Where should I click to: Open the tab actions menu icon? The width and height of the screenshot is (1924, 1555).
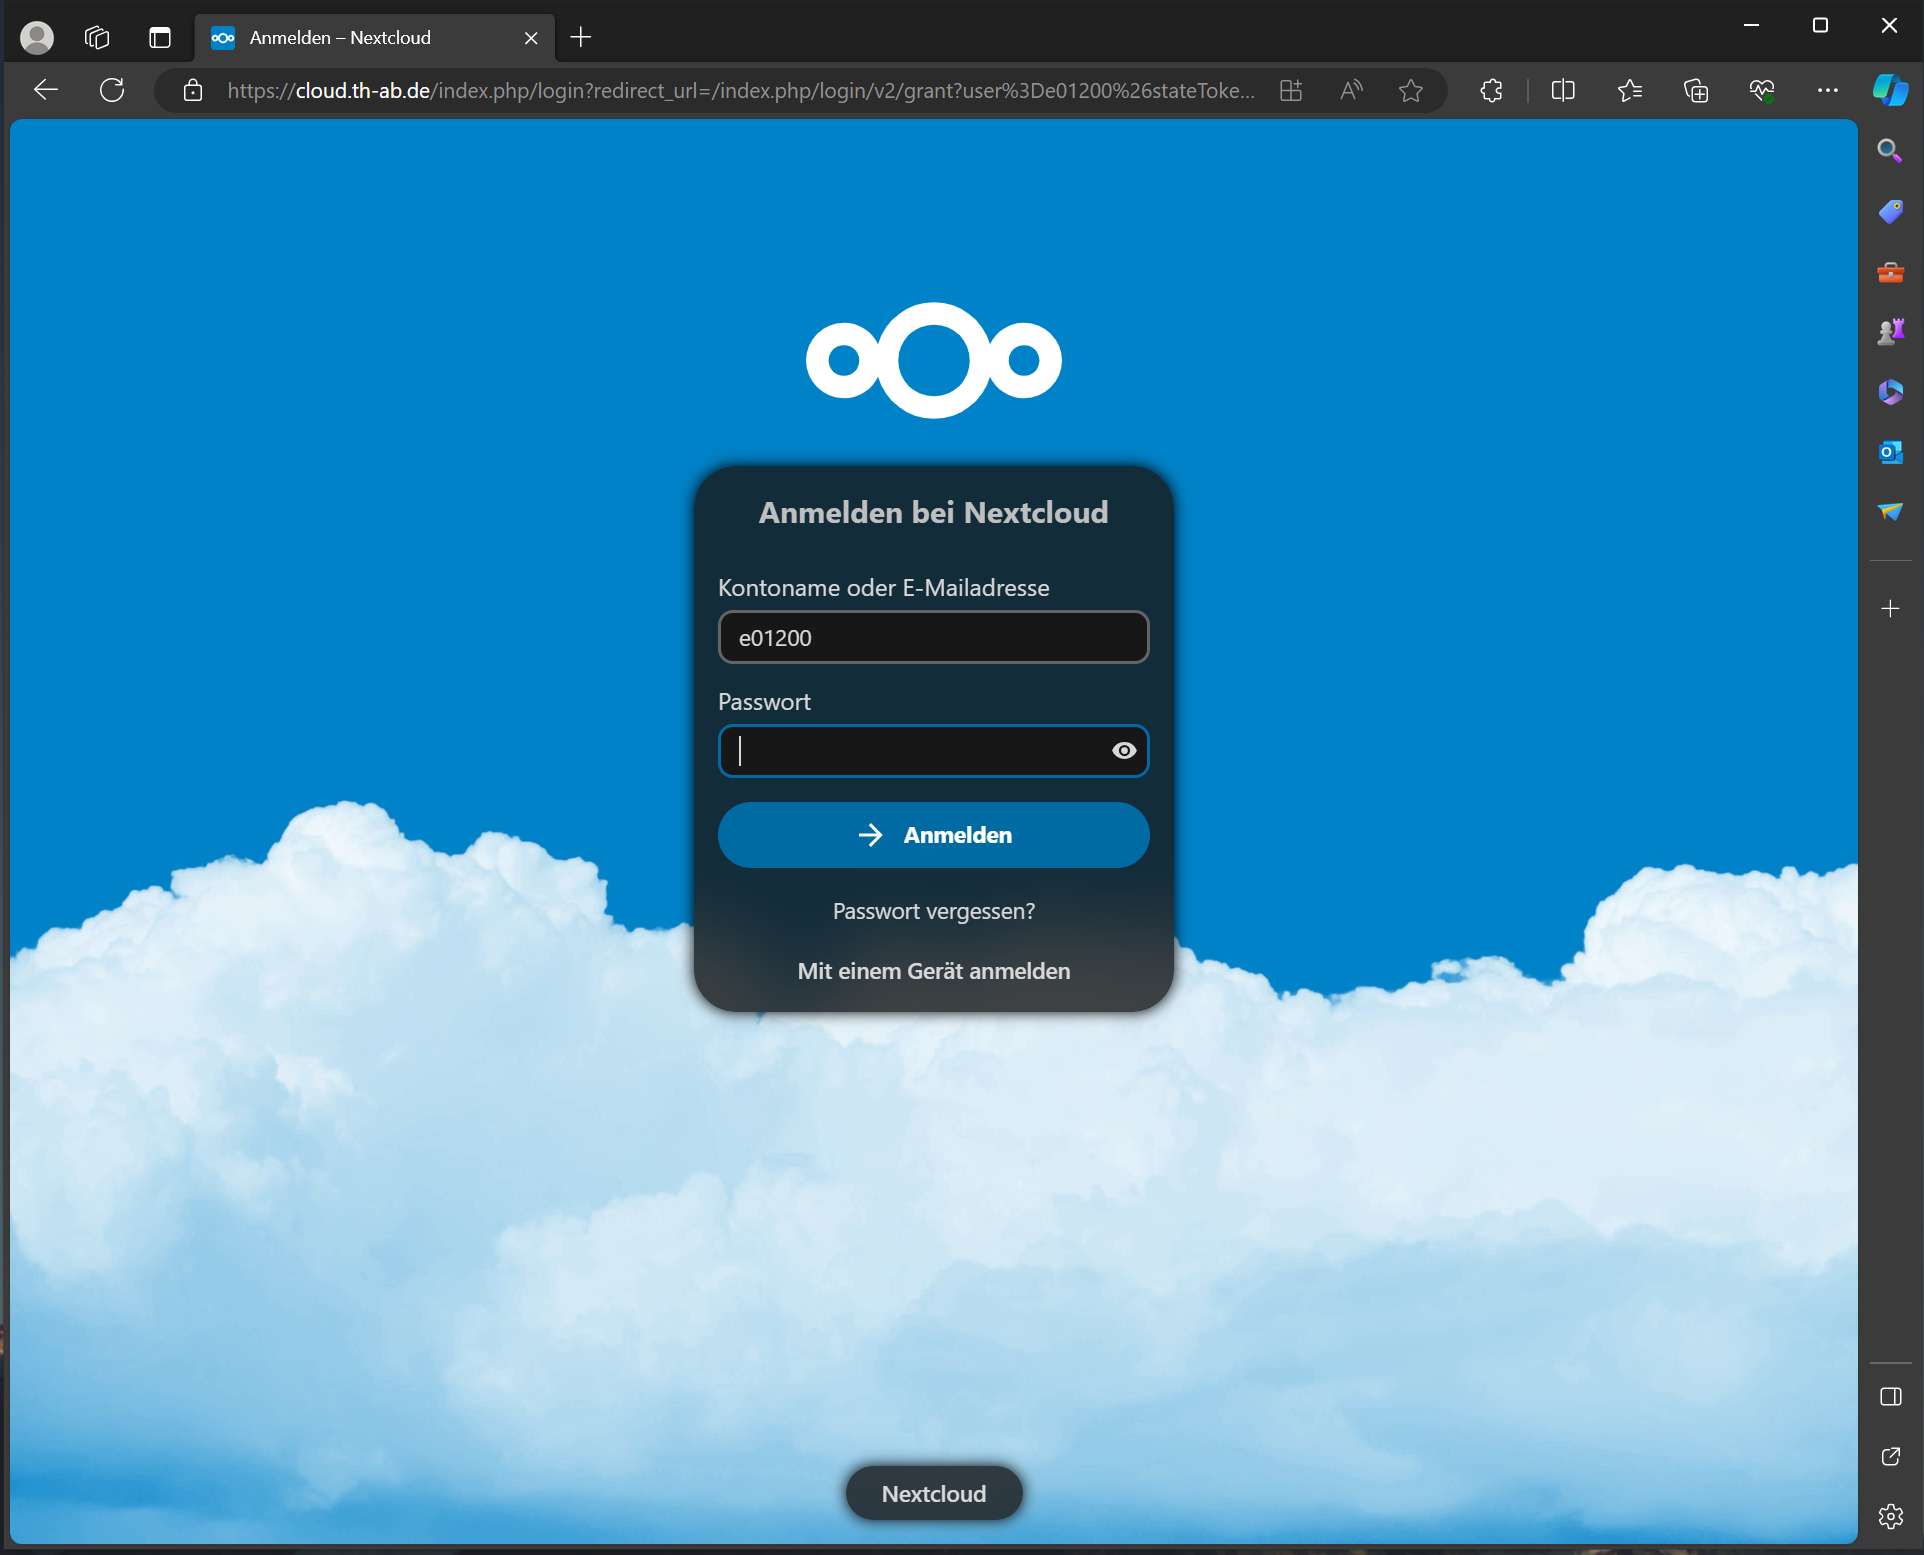point(159,37)
